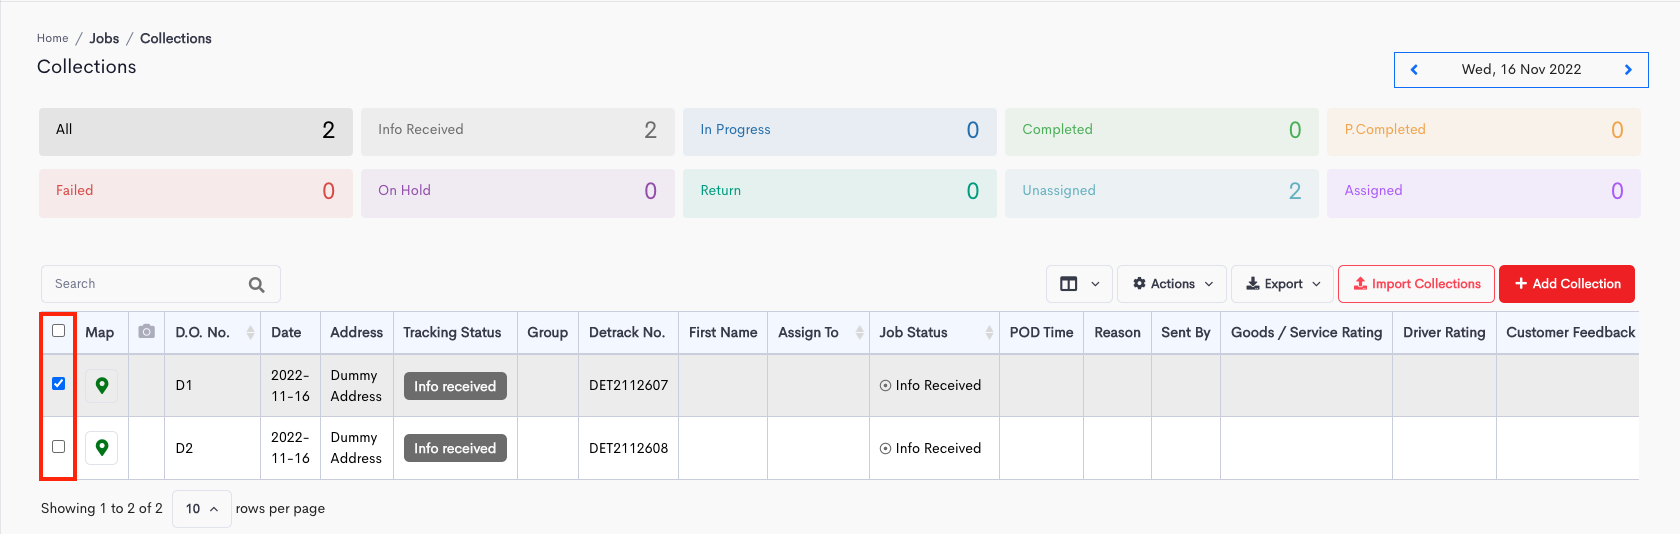The width and height of the screenshot is (1680, 534).
Task: Go to next date with right arrow
Action: pyautogui.click(x=1628, y=70)
